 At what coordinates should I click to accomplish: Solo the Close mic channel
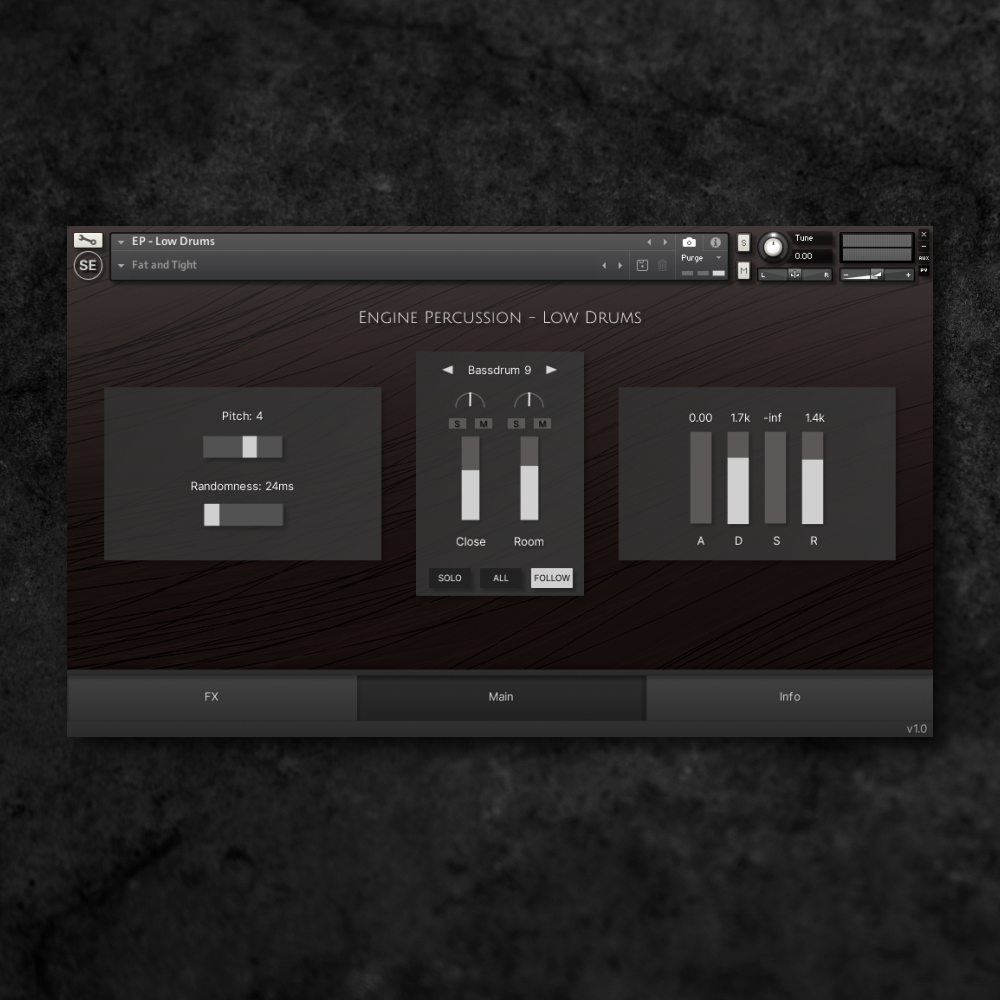coord(458,423)
